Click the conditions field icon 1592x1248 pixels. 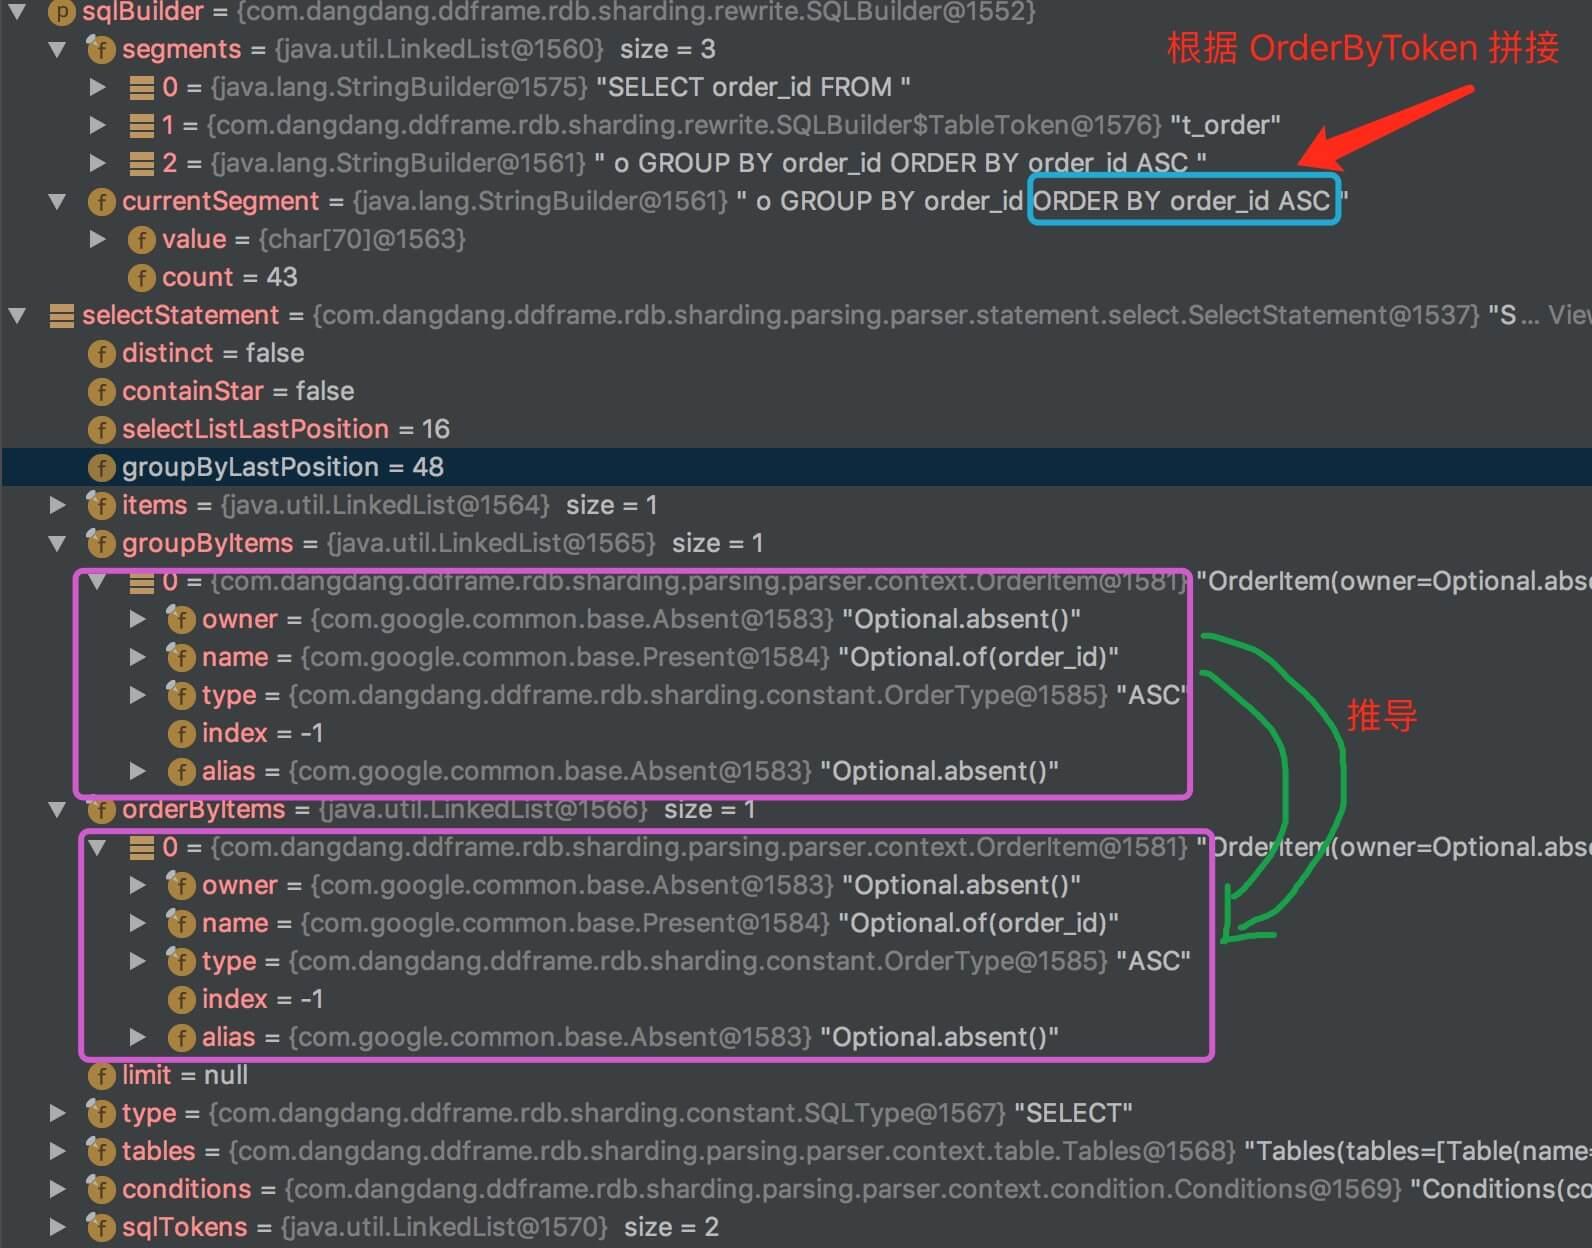click(x=101, y=1188)
